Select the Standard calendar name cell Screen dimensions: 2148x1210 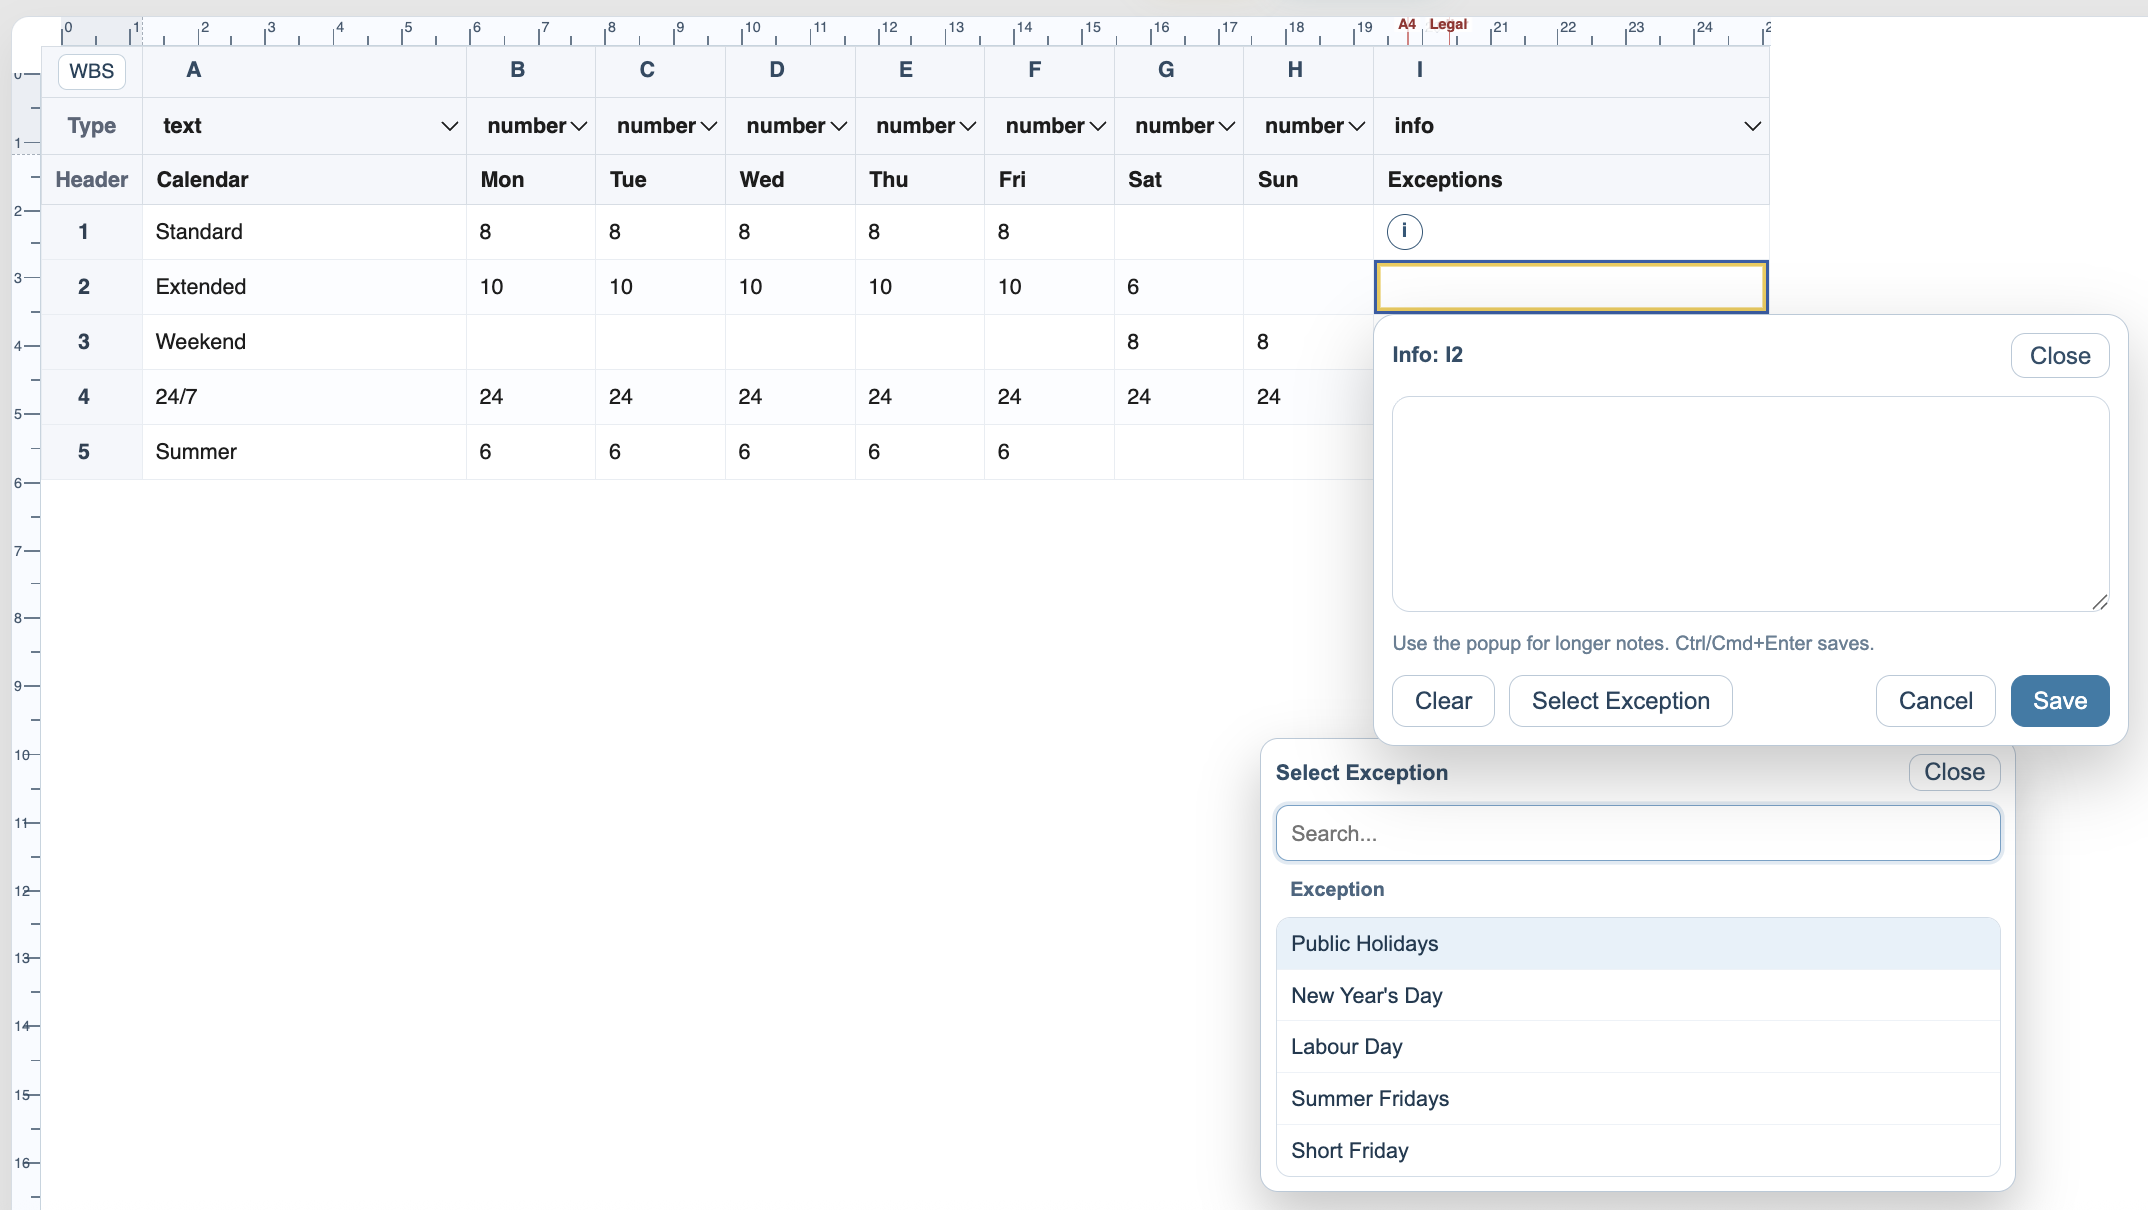[x=304, y=232]
